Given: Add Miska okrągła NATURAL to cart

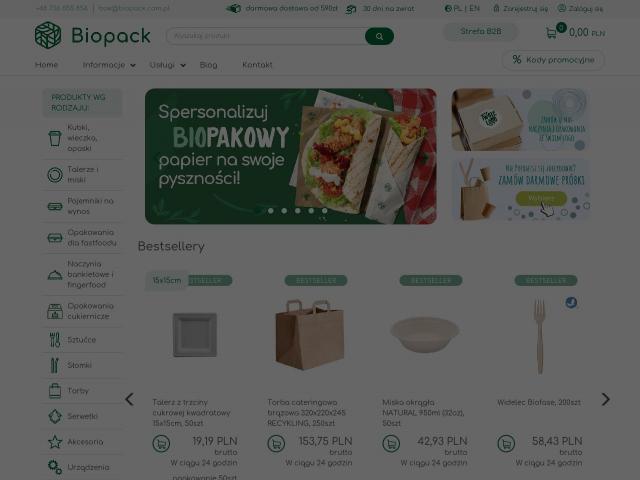Looking at the screenshot, I should [x=391, y=443].
